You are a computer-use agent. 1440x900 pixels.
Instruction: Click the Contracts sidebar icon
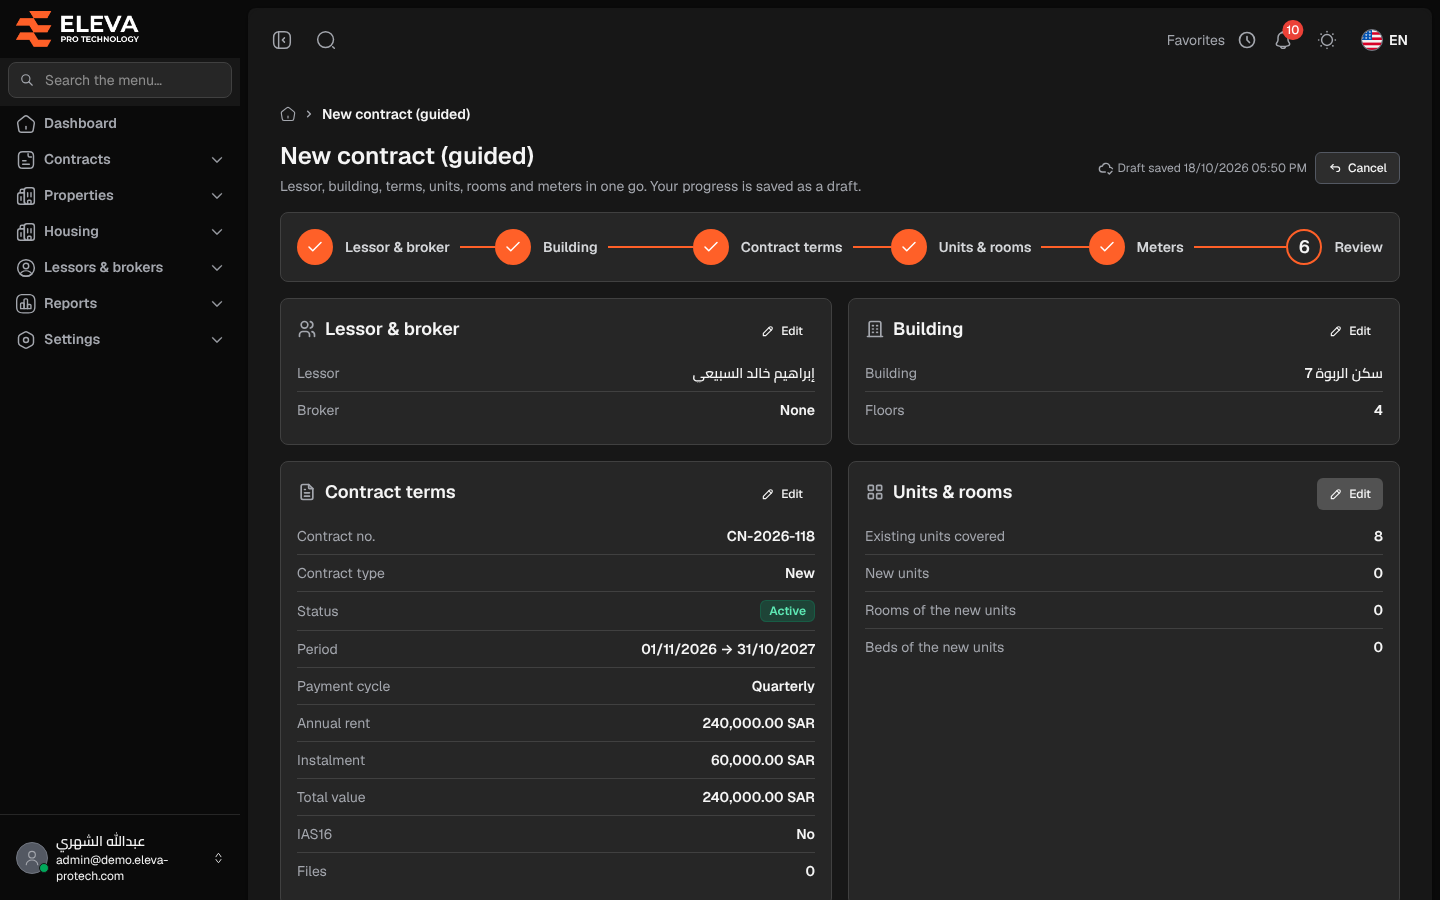pos(26,160)
